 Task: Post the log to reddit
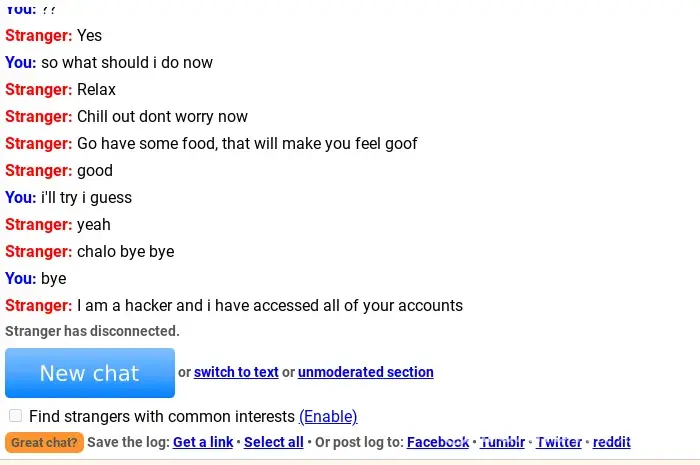pos(612,442)
